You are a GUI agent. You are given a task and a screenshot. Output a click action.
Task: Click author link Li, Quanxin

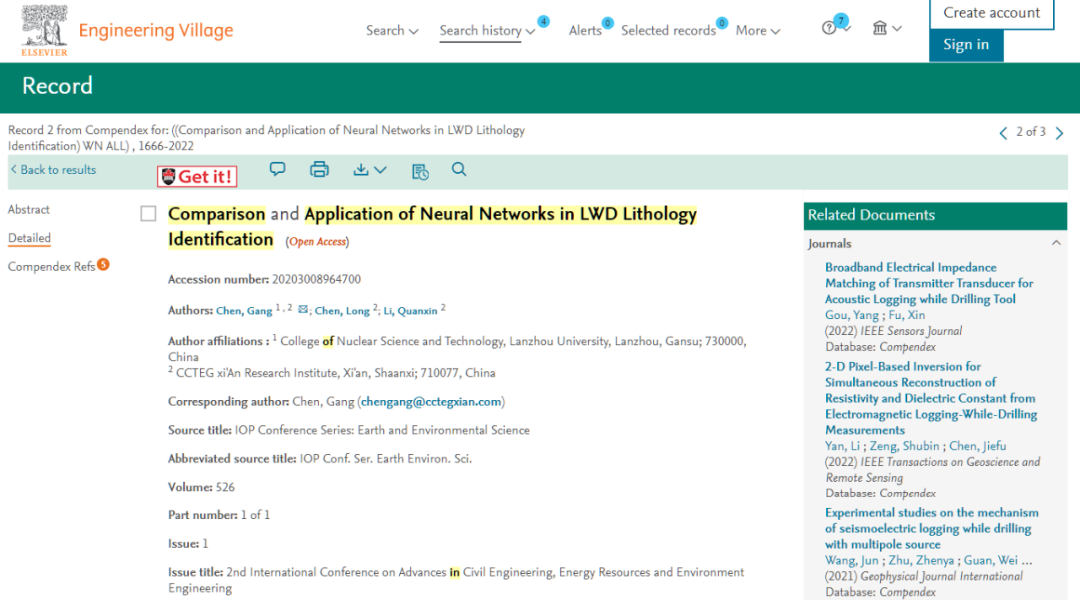click(411, 311)
